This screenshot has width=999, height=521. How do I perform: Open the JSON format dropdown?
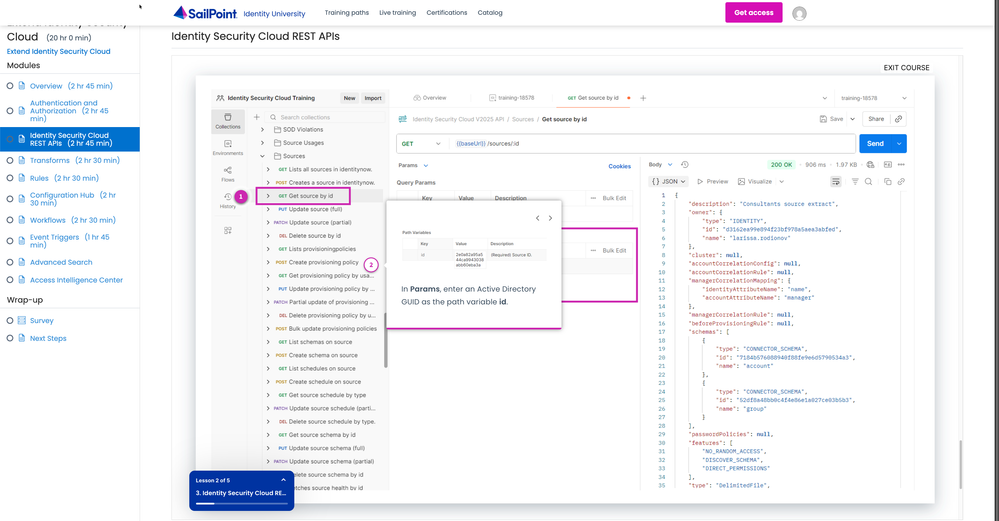pos(668,182)
